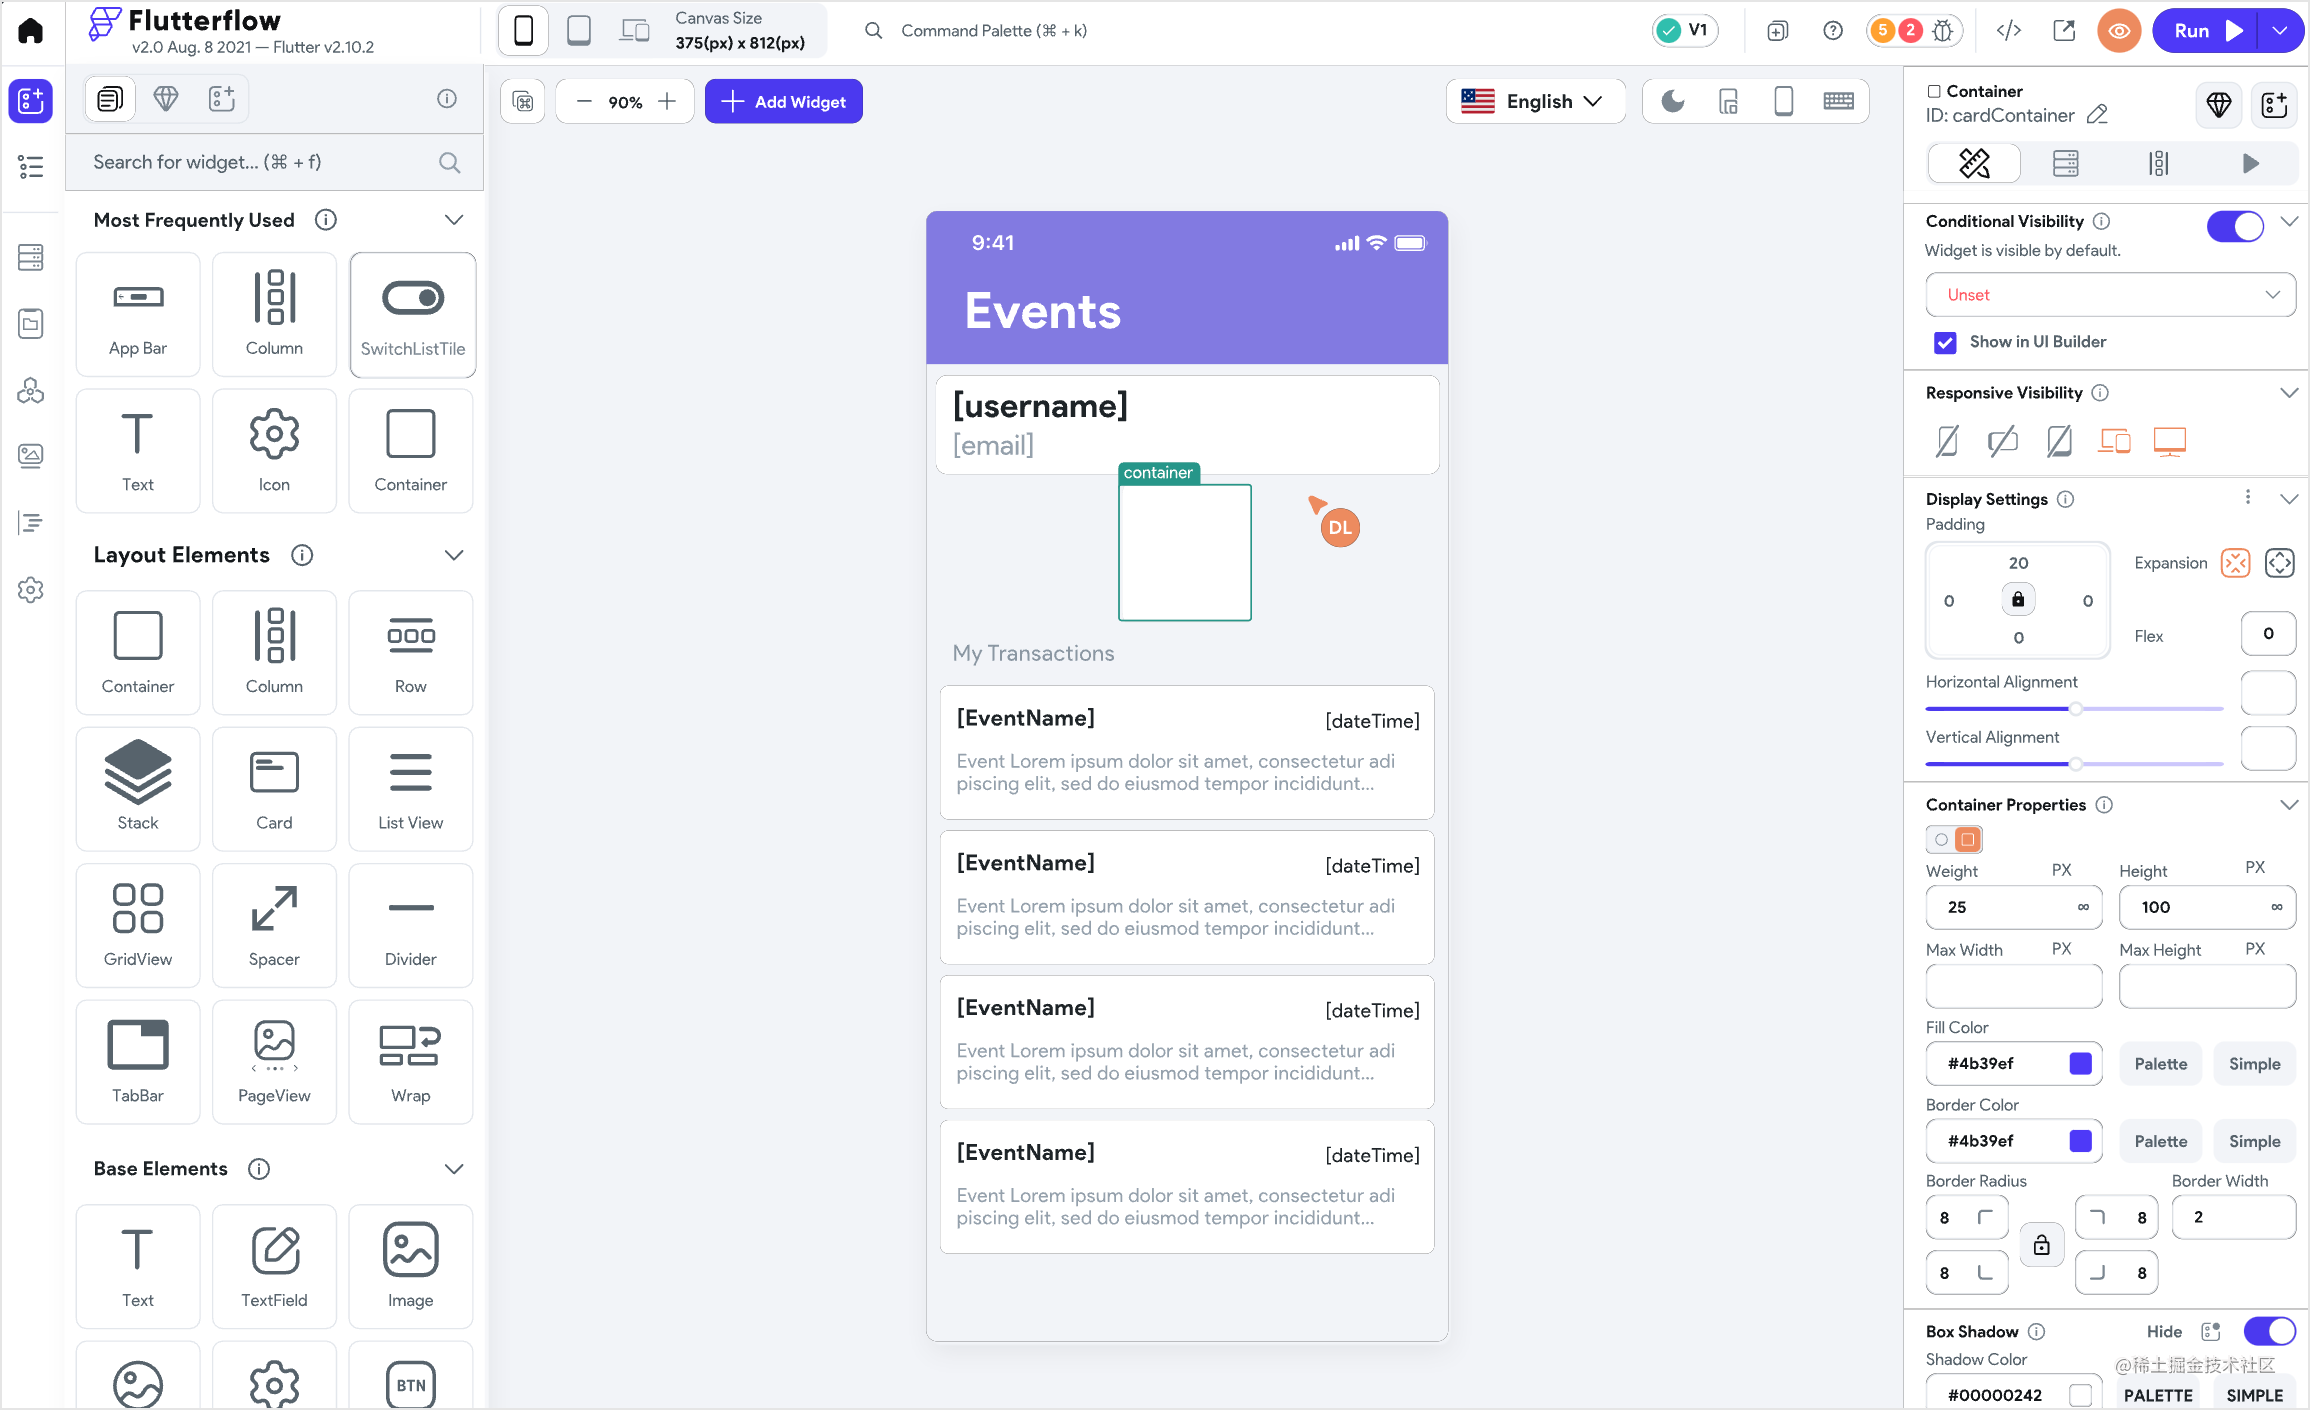Collapse Responsive Visibility section
Image resolution: width=2310 pixels, height=1410 pixels.
[x=2289, y=393]
